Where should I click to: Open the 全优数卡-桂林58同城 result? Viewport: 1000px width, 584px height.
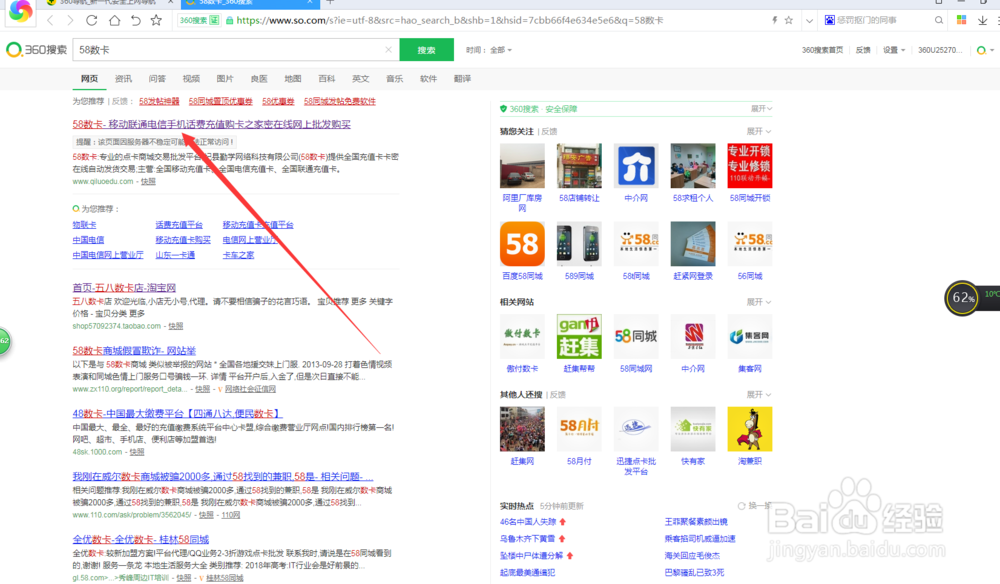(x=140, y=539)
